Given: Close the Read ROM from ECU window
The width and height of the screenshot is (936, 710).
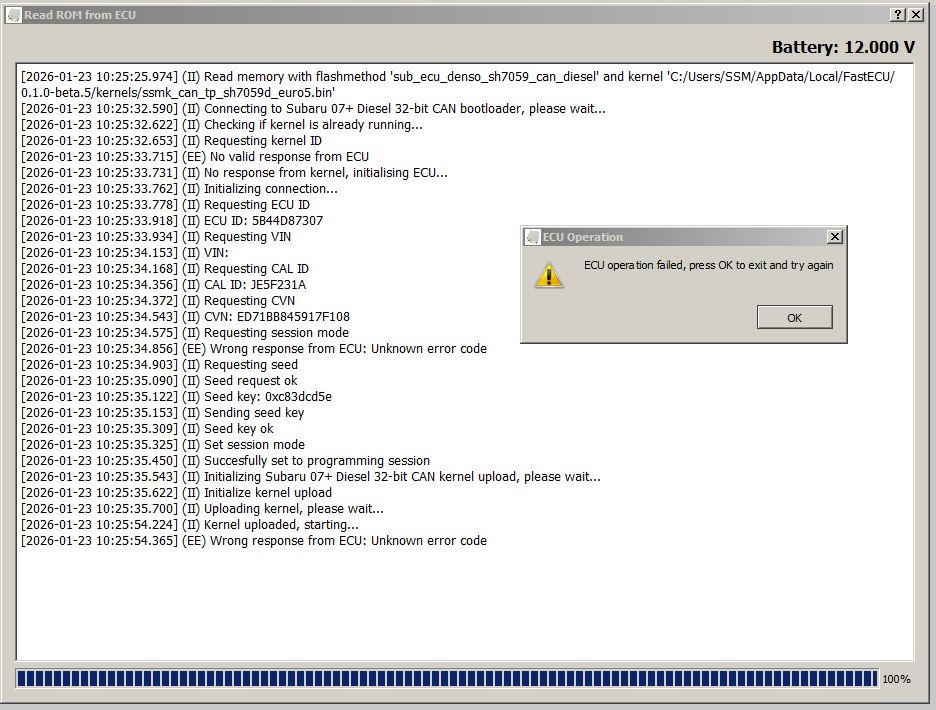Looking at the screenshot, I should tap(916, 14).
